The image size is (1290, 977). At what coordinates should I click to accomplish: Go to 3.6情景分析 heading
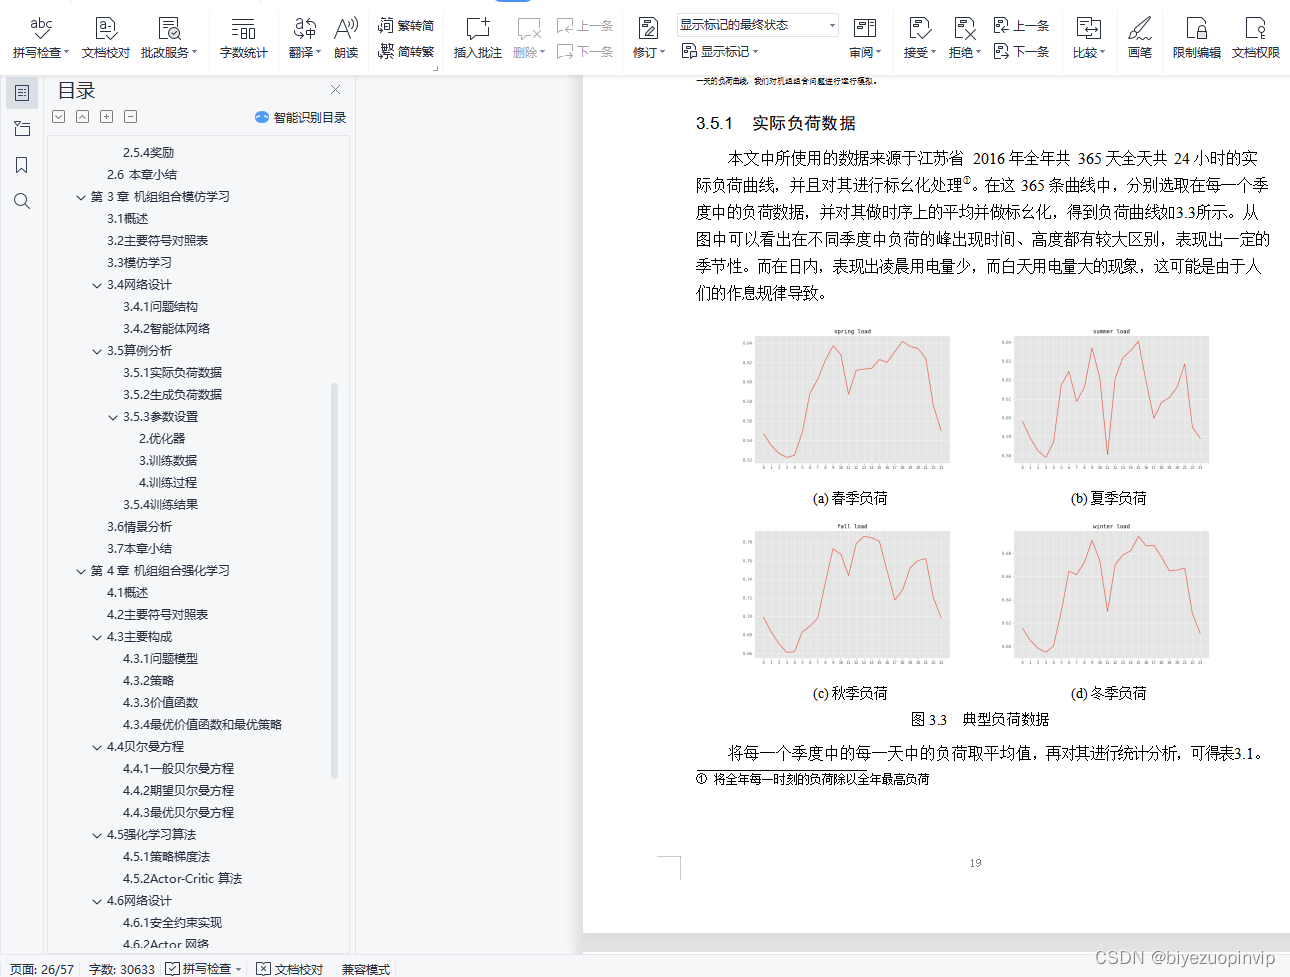pyautogui.click(x=139, y=527)
